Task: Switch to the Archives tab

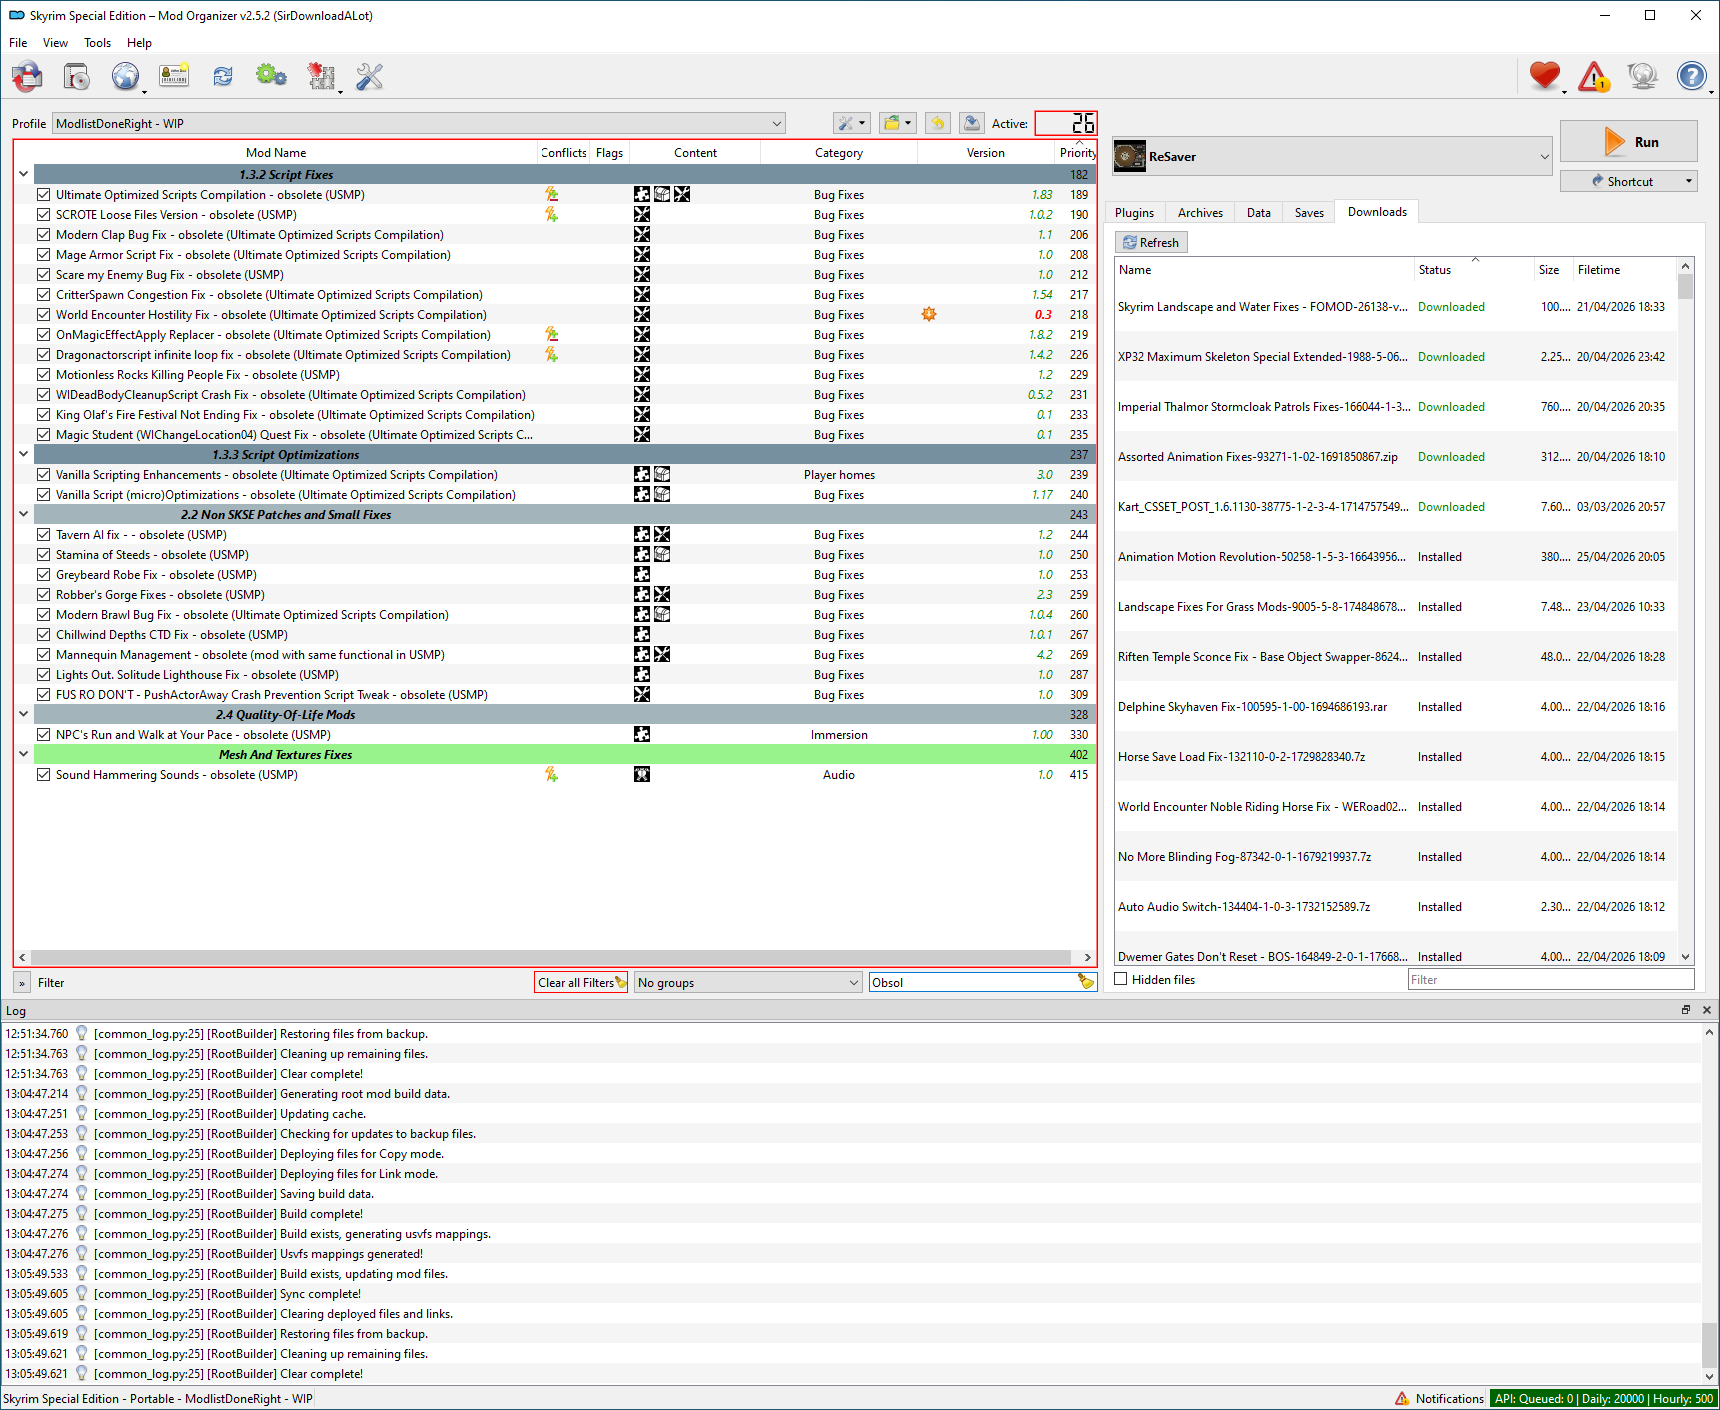Action: coord(1200,213)
